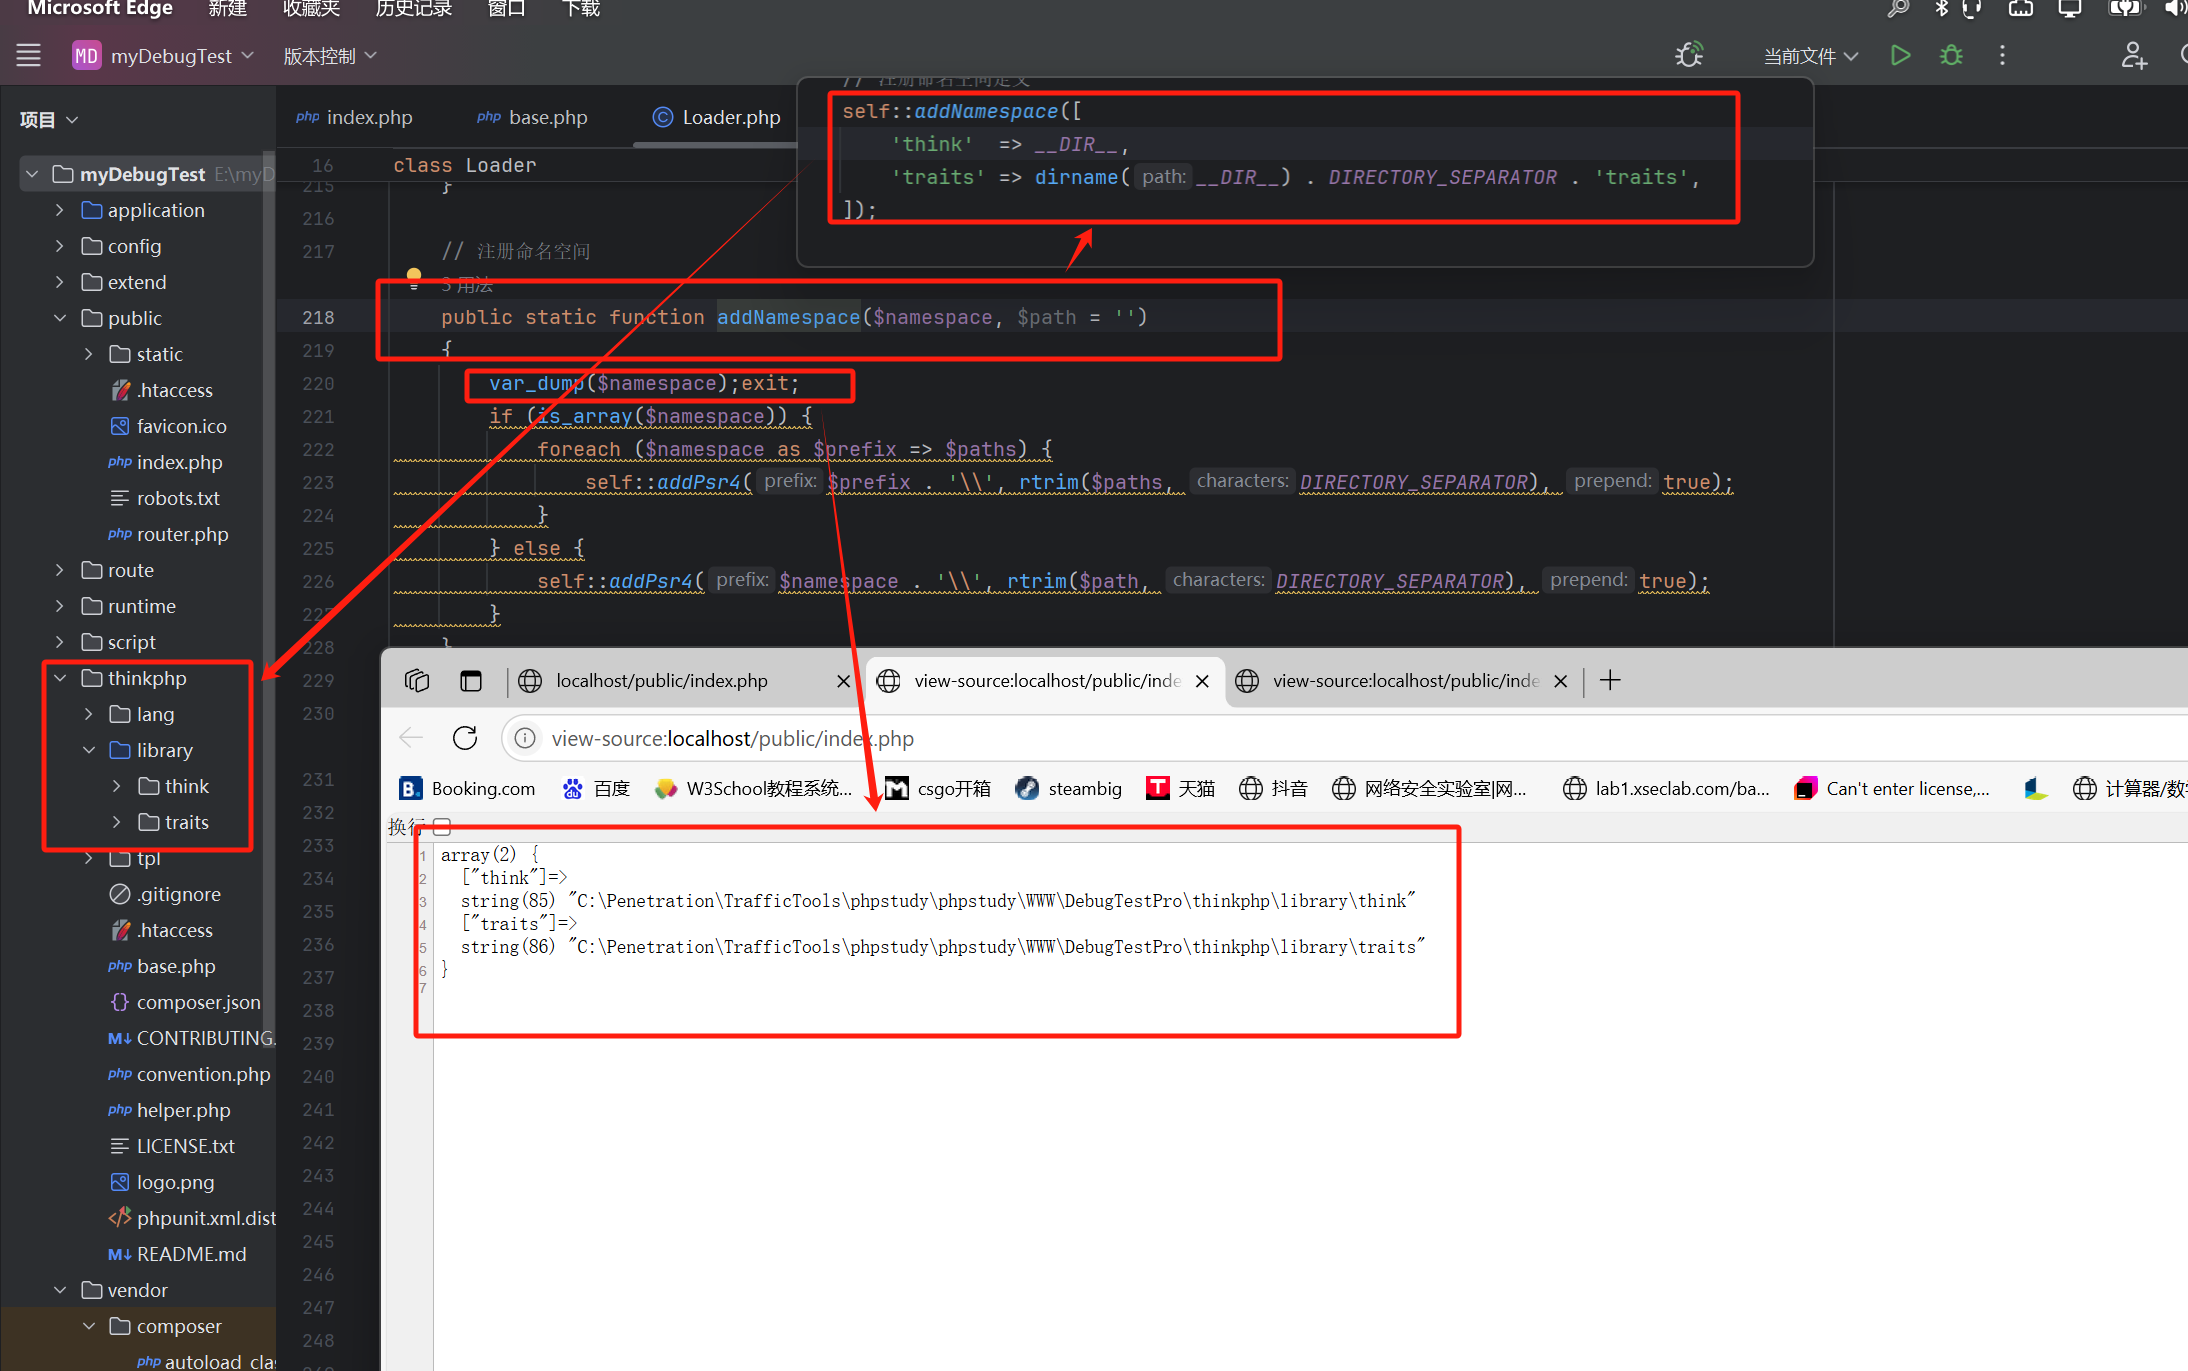Click the Debug bug icon
2188x1371 pixels.
1951,56
